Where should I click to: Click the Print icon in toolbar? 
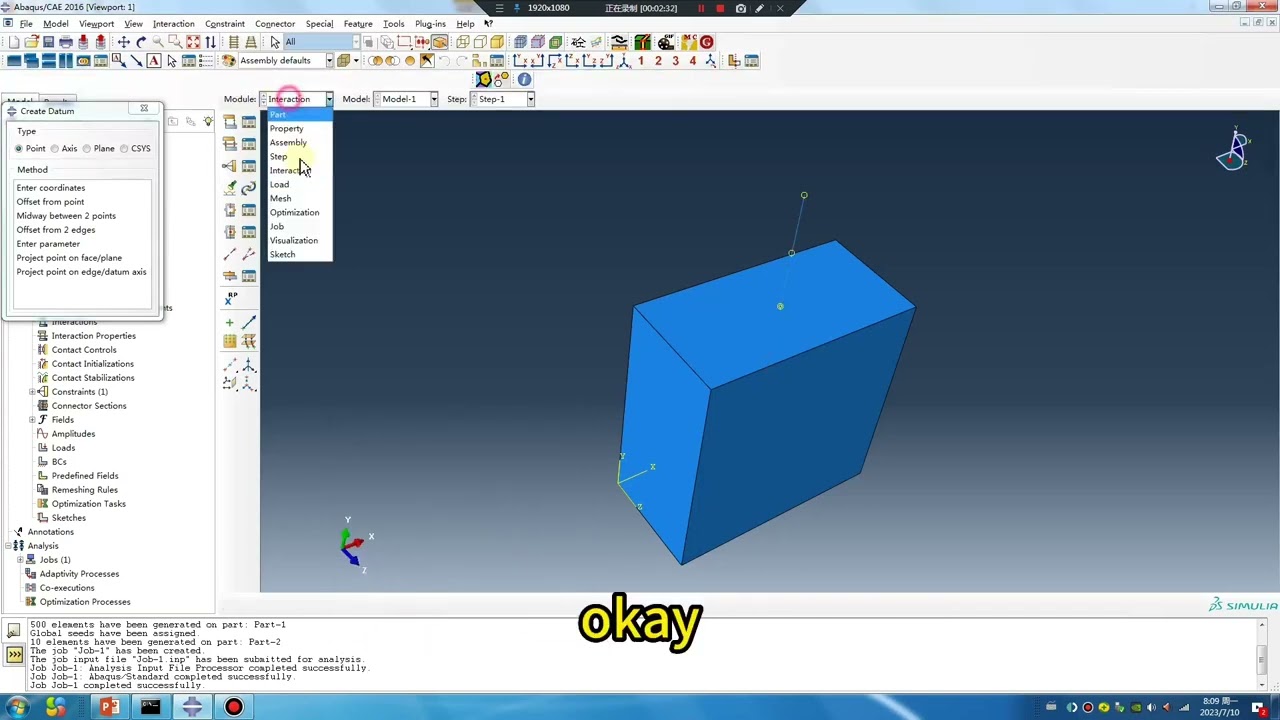66,42
